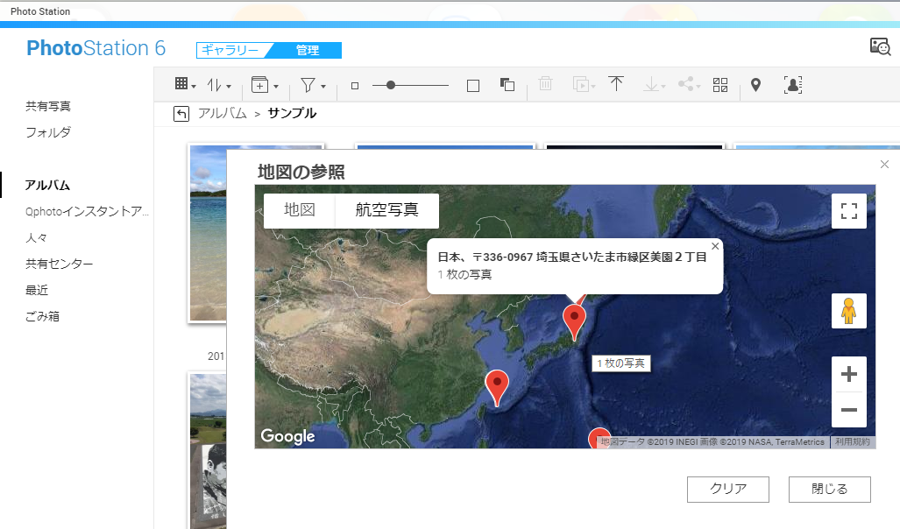The width and height of the screenshot is (900, 529).
Task: Click the thumbnail size slider handle
Action: point(390,86)
